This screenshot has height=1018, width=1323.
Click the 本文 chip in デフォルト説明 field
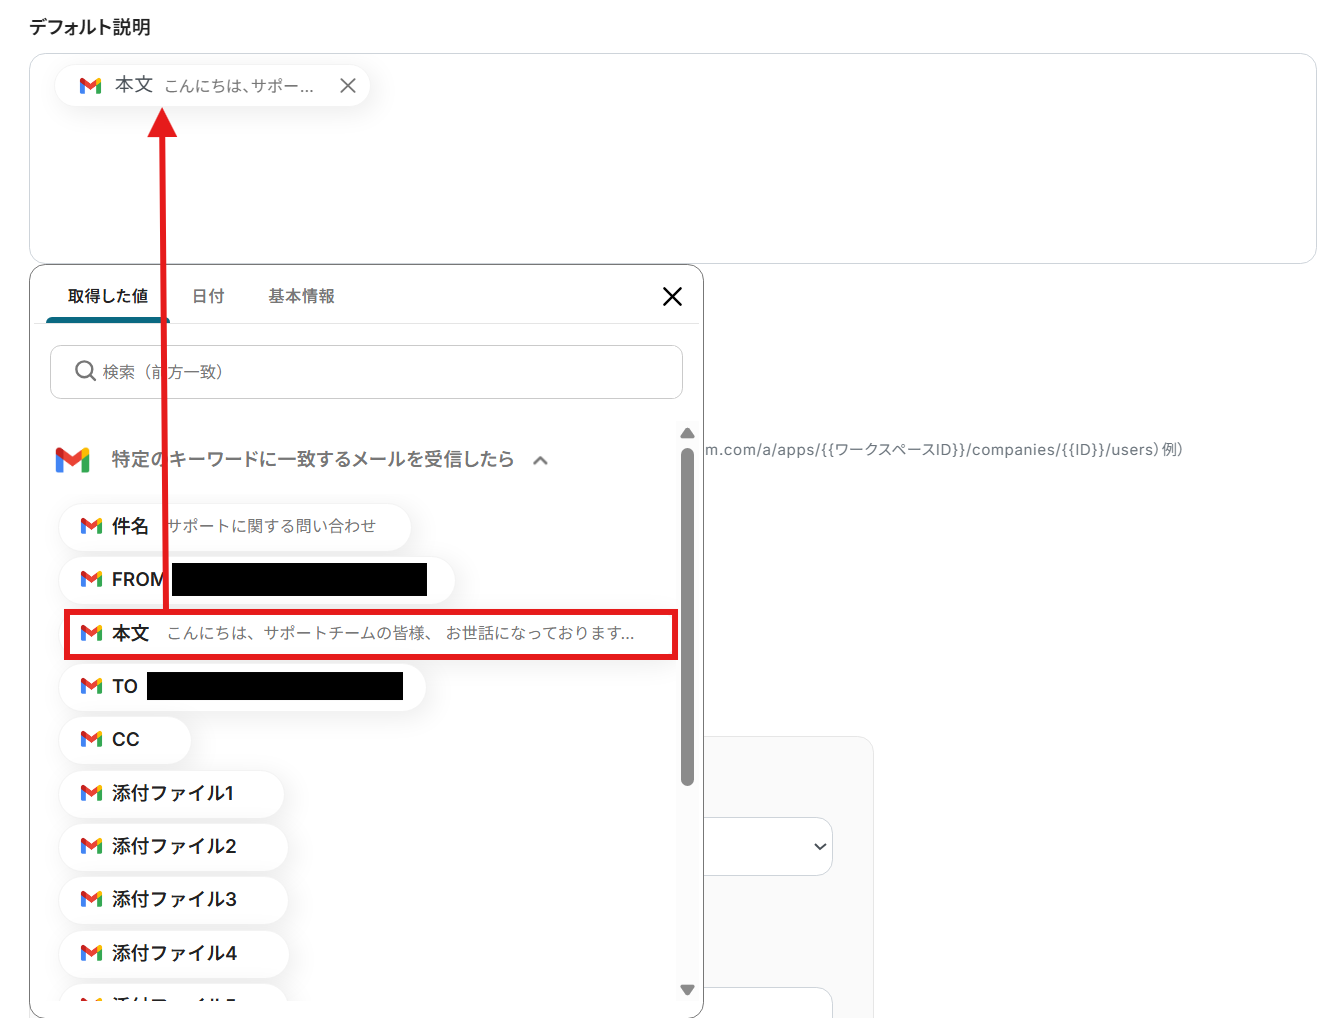212,86
